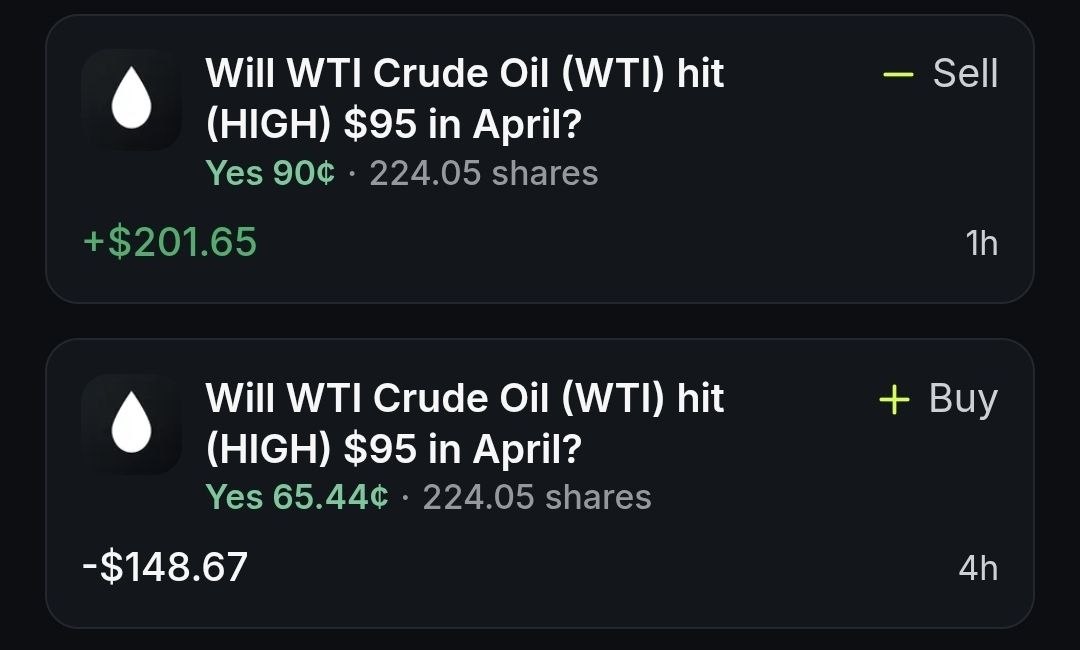Click the 4h timestamp on Buy card
Viewport: 1080px width, 650px height.
coord(978,568)
